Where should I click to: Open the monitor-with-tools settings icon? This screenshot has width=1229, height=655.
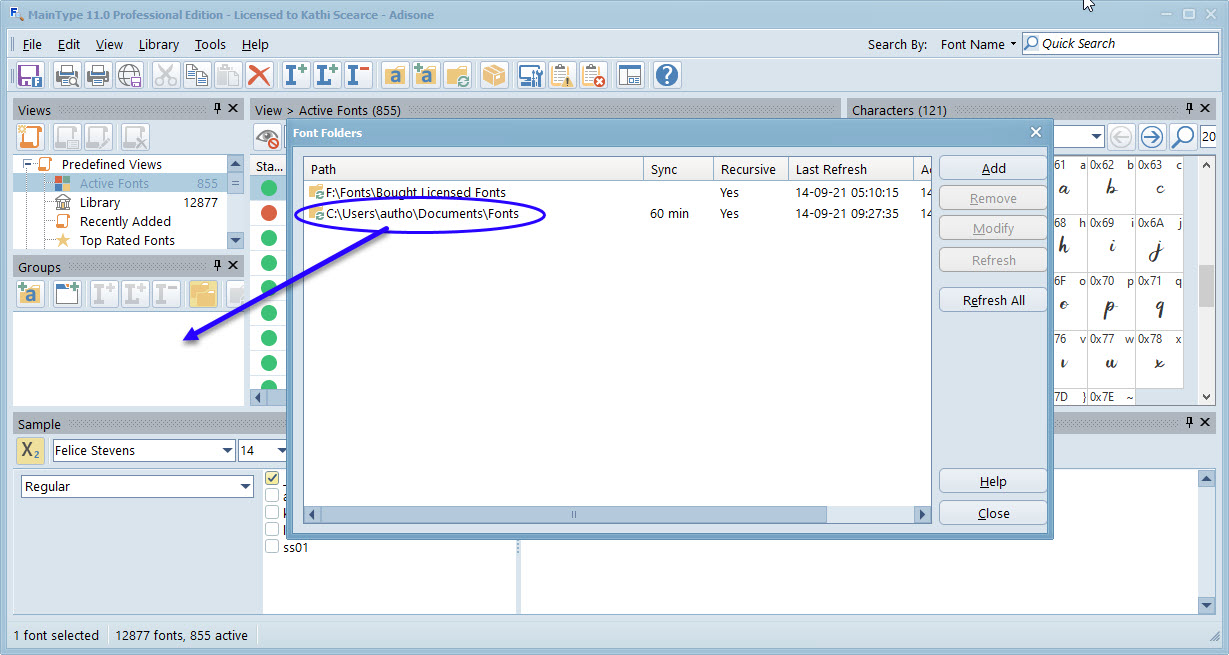pyautogui.click(x=531, y=75)
